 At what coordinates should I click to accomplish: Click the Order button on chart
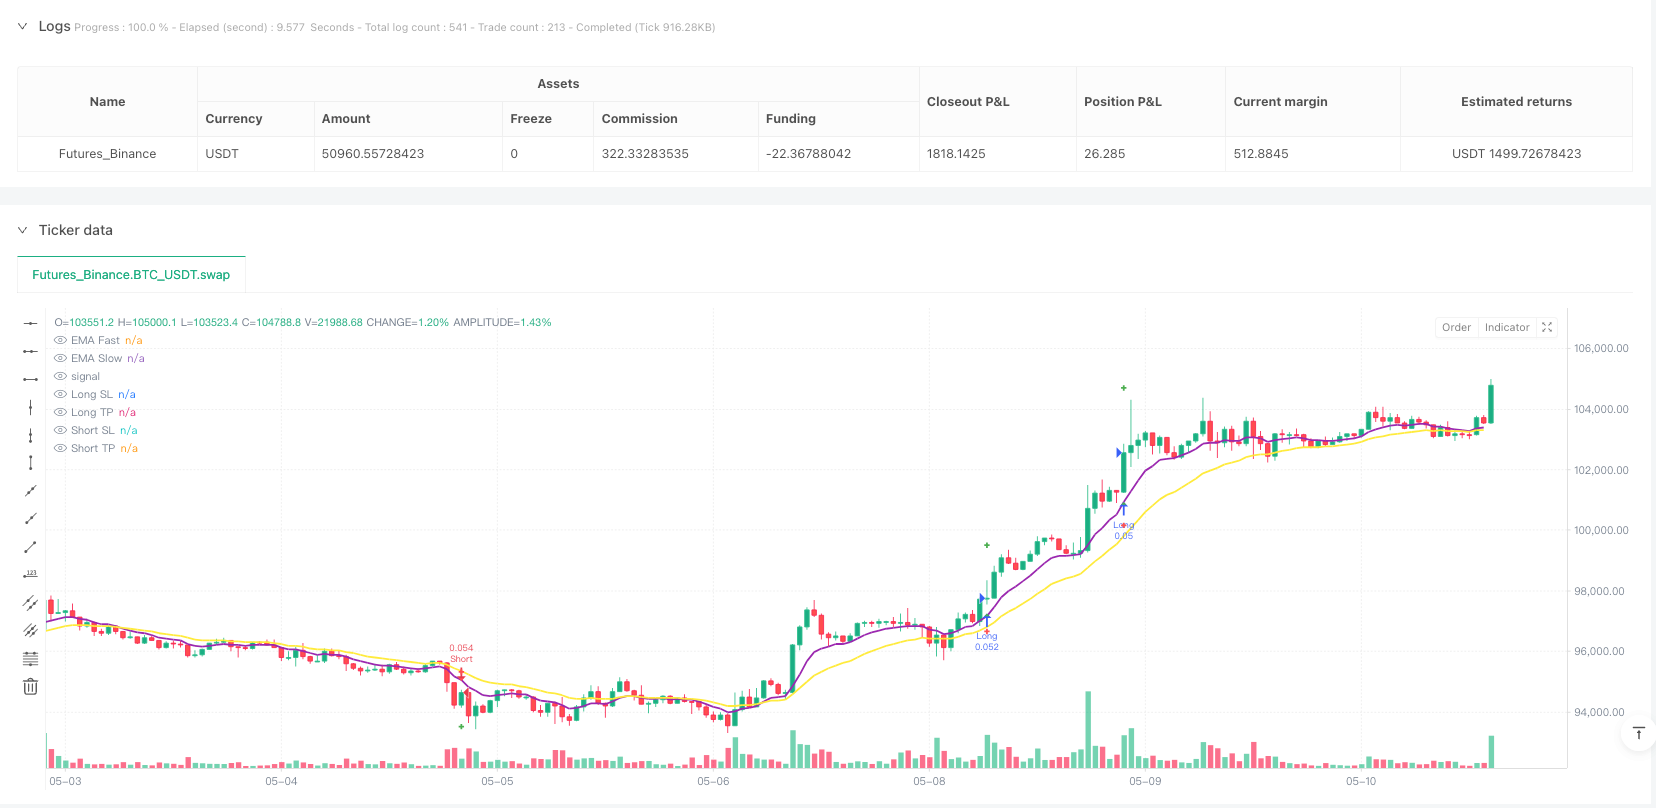(1456, 327)
